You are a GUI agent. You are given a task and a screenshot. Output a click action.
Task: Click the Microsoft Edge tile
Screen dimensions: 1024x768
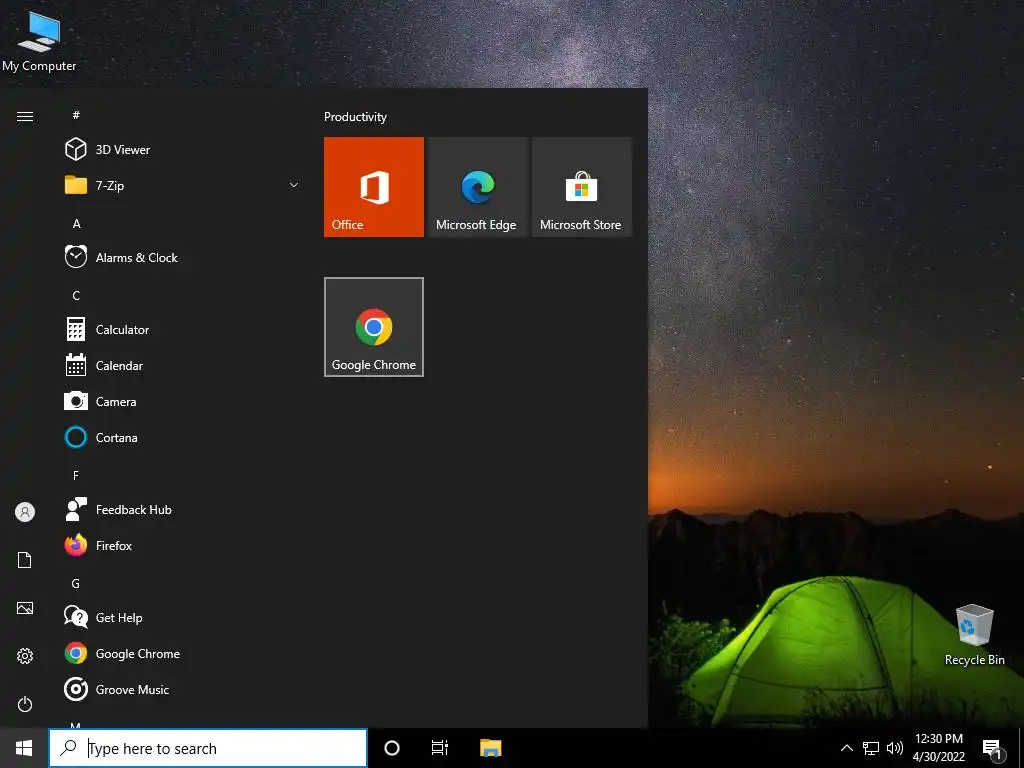[477, 187]
